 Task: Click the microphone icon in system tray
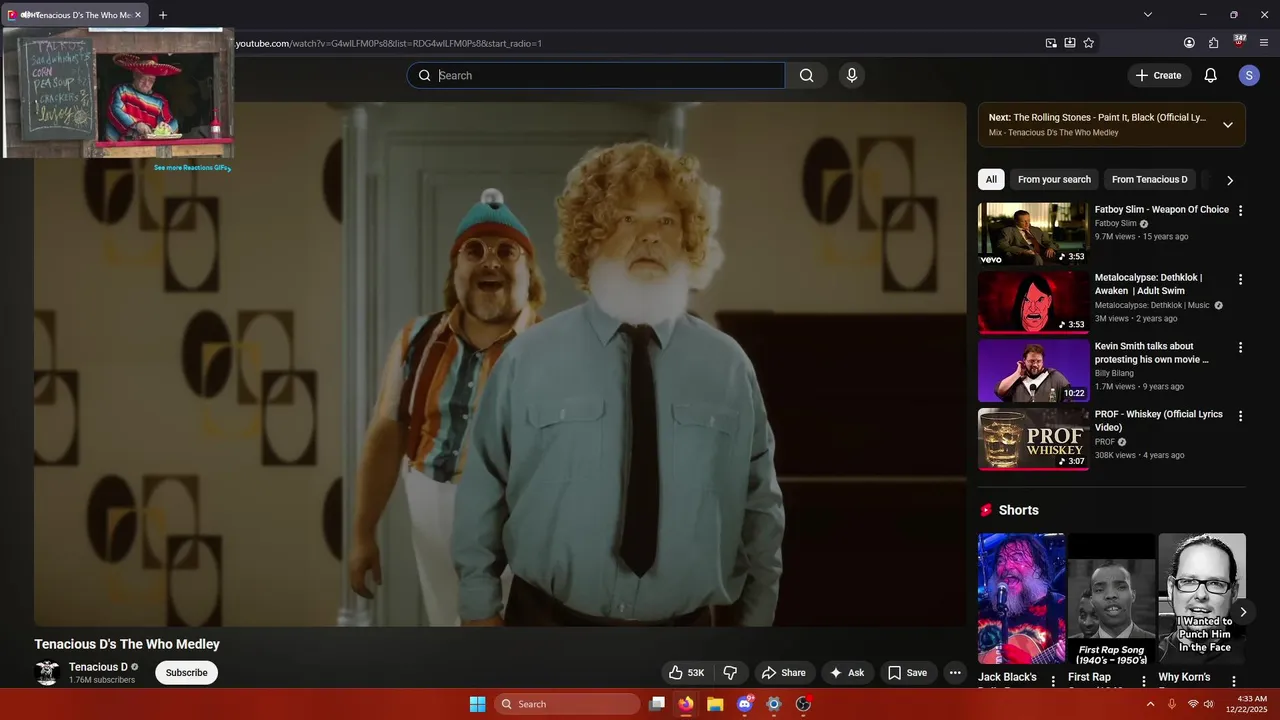tap(1172, 704)
